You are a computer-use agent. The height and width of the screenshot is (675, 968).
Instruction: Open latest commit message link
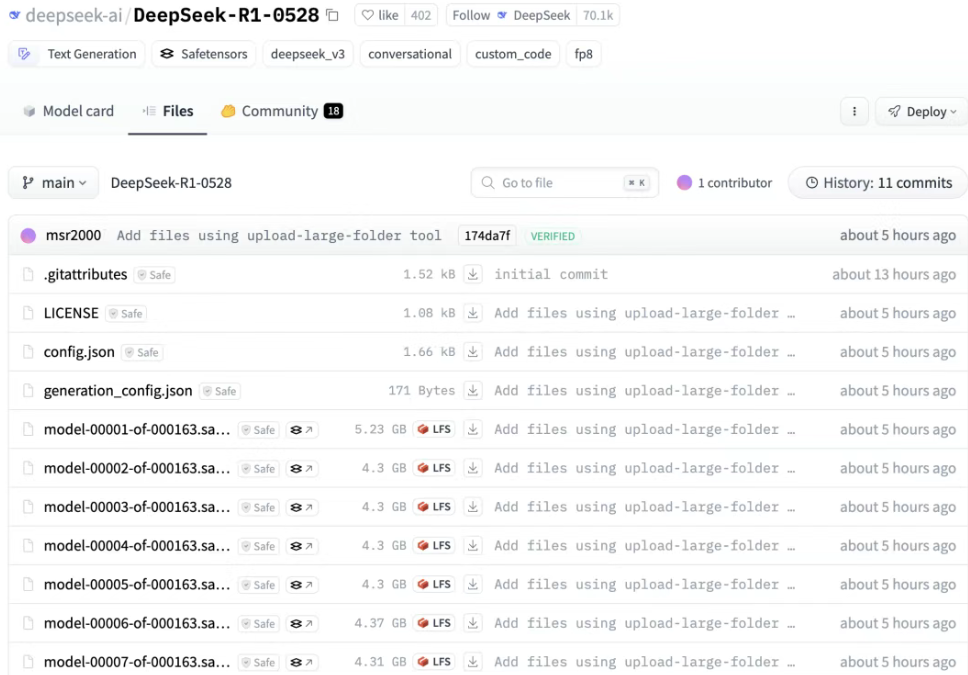[x=279, y=236]
